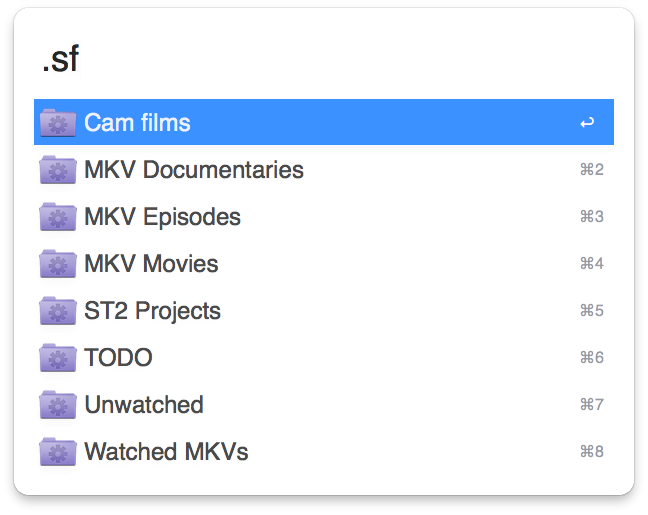Click the Watched MKVs folder icon
Image resolution: width=648 pixels, height=515 pixels.
(x=58, y=452)
